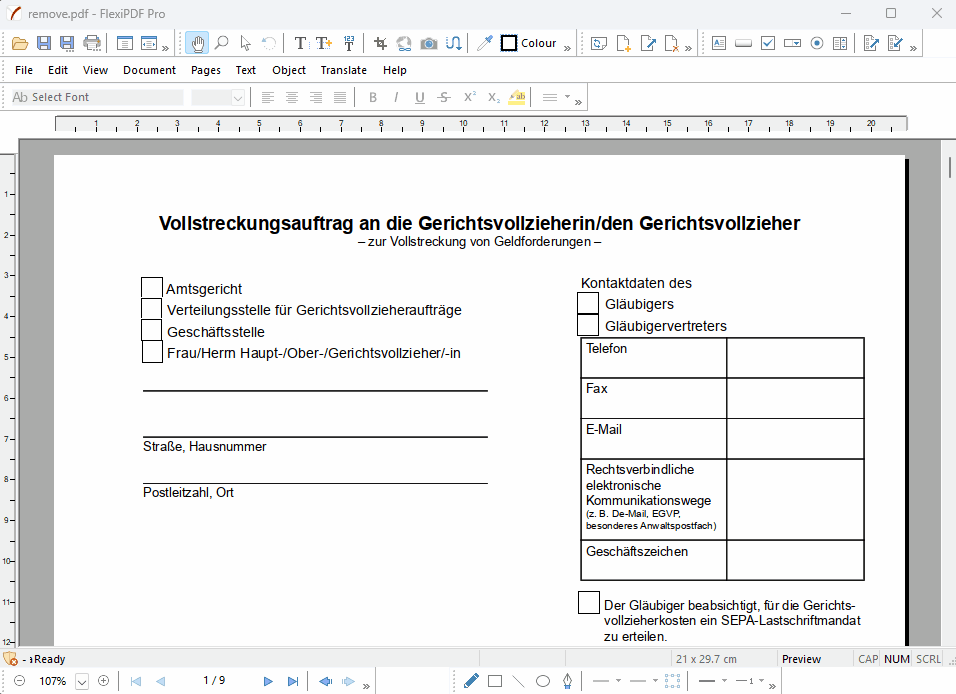This screenshot has height=694, width=956.
Task: Check the Geschäftsstelle box
Action: tap(152, 330)
